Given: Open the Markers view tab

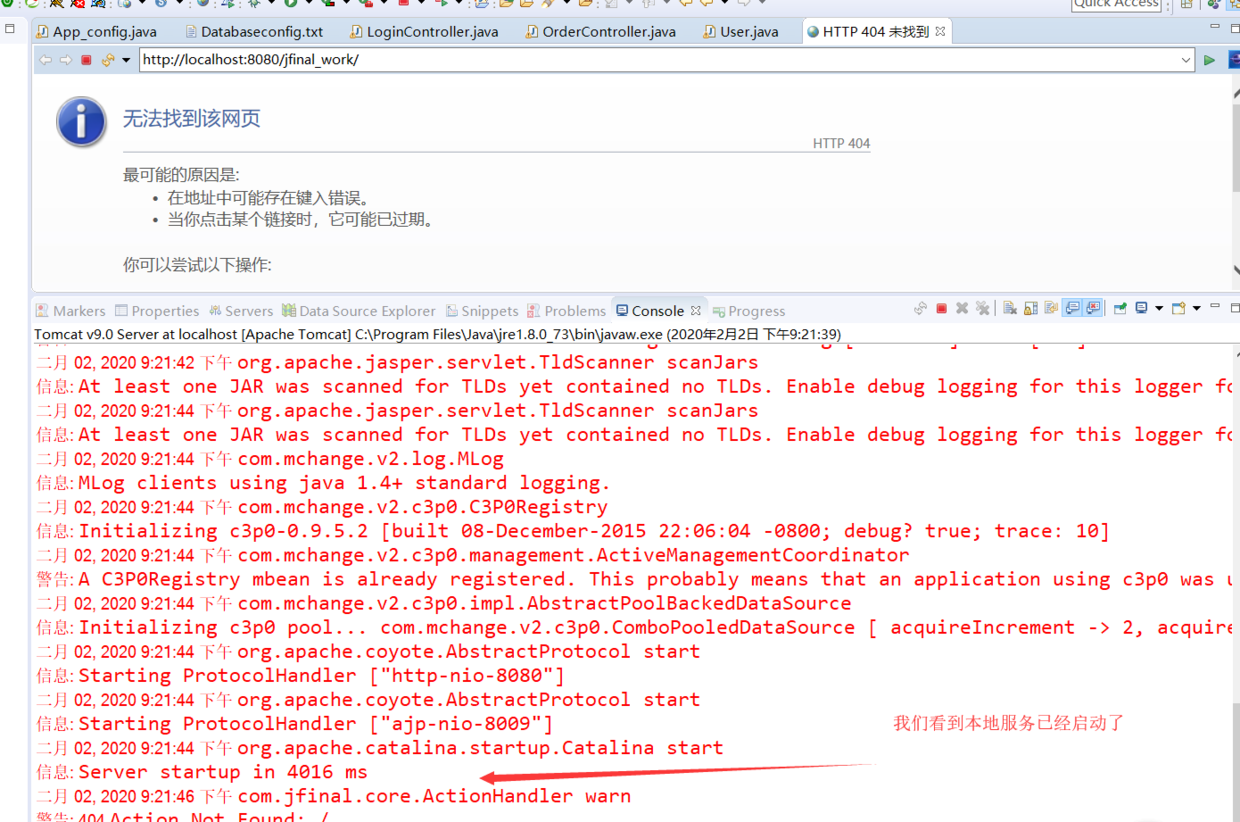Looking at the screenshot, I should 71,311.
